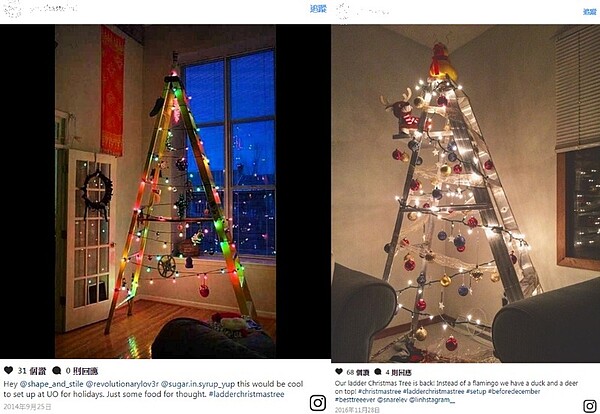Image resolution: width=600 pixels, height=414 pixels.
Task: Open comments bubble on the left post
Action: (57, 370)
